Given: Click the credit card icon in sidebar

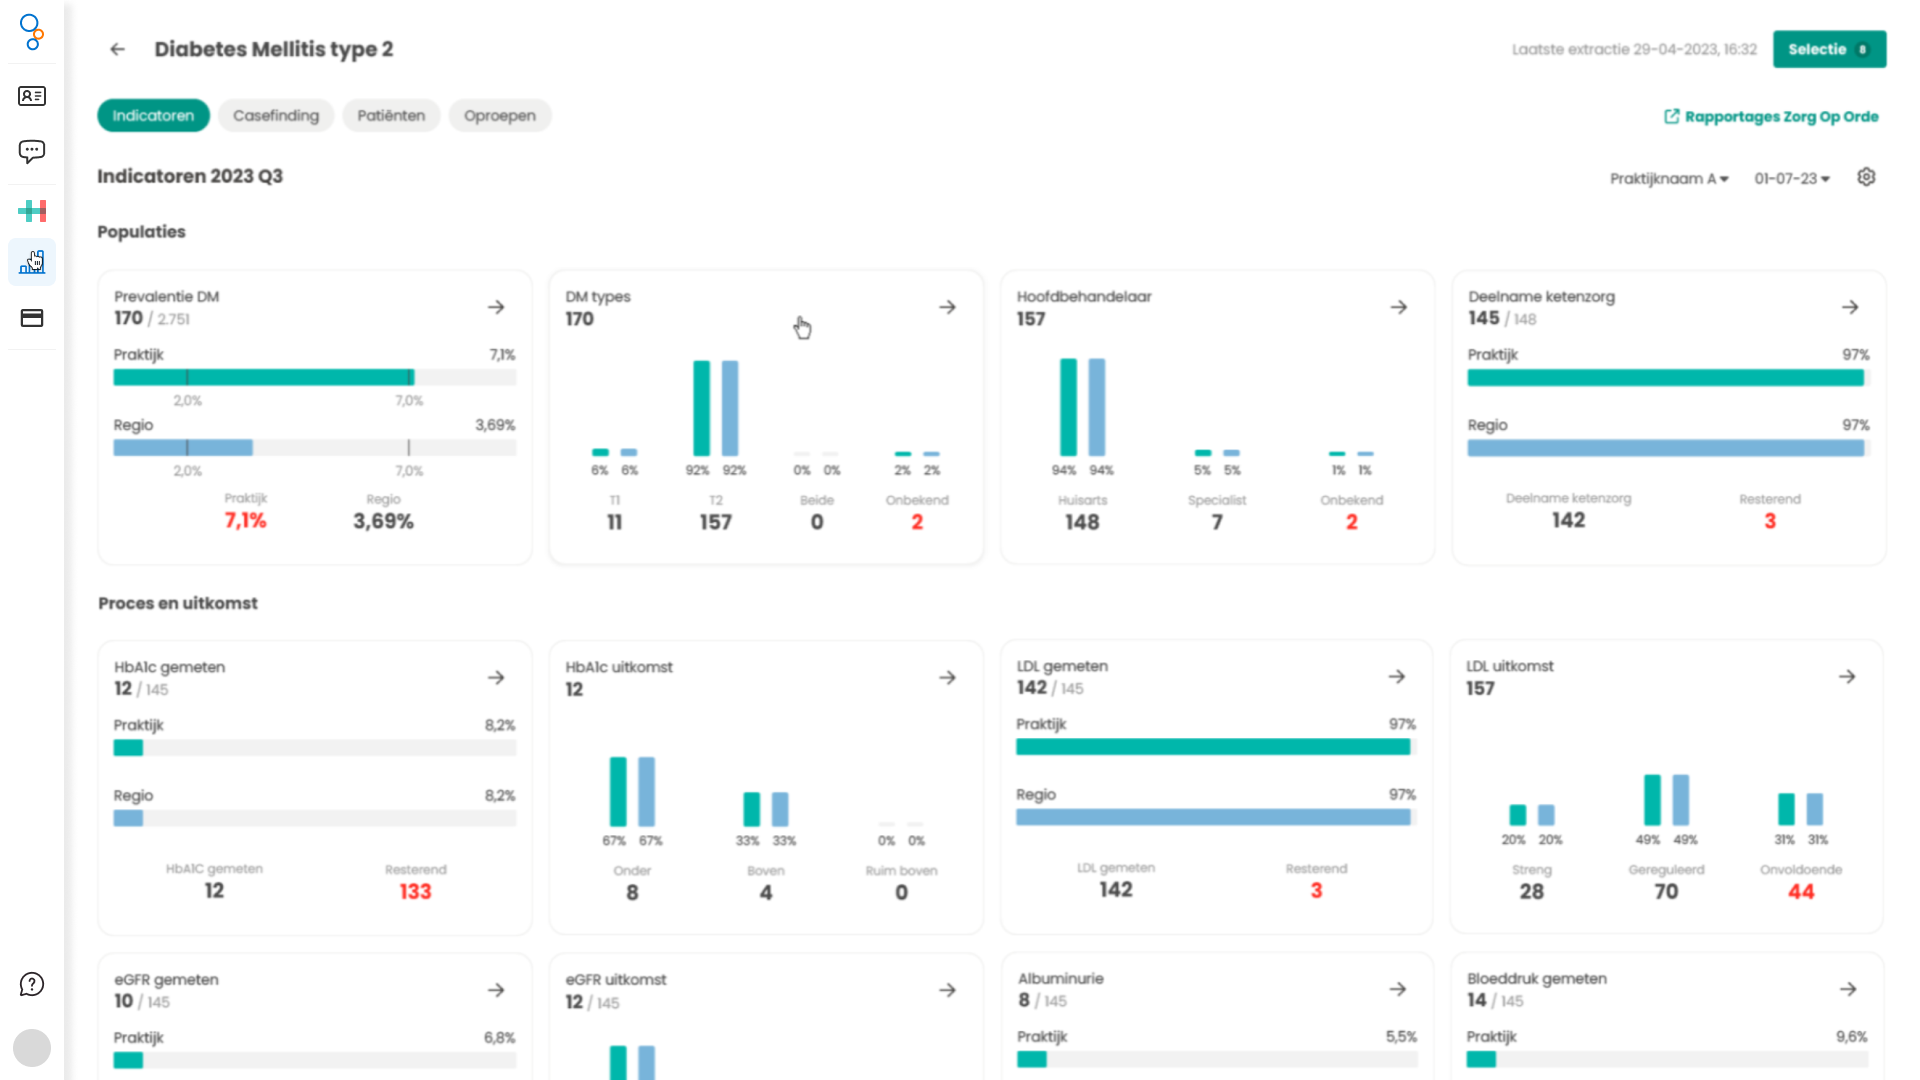Looking at the screenshot, I should pyautogui.click(x=32, y=318).
